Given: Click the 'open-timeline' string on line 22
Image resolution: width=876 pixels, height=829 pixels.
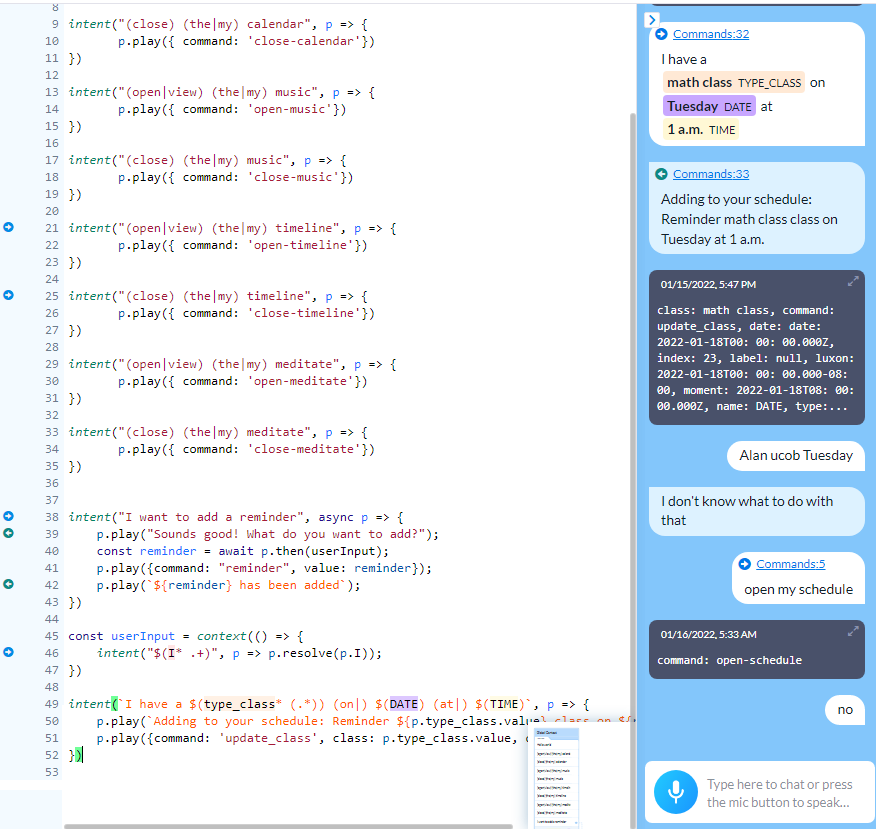Looking at the screenshot, I should [300, 245].
